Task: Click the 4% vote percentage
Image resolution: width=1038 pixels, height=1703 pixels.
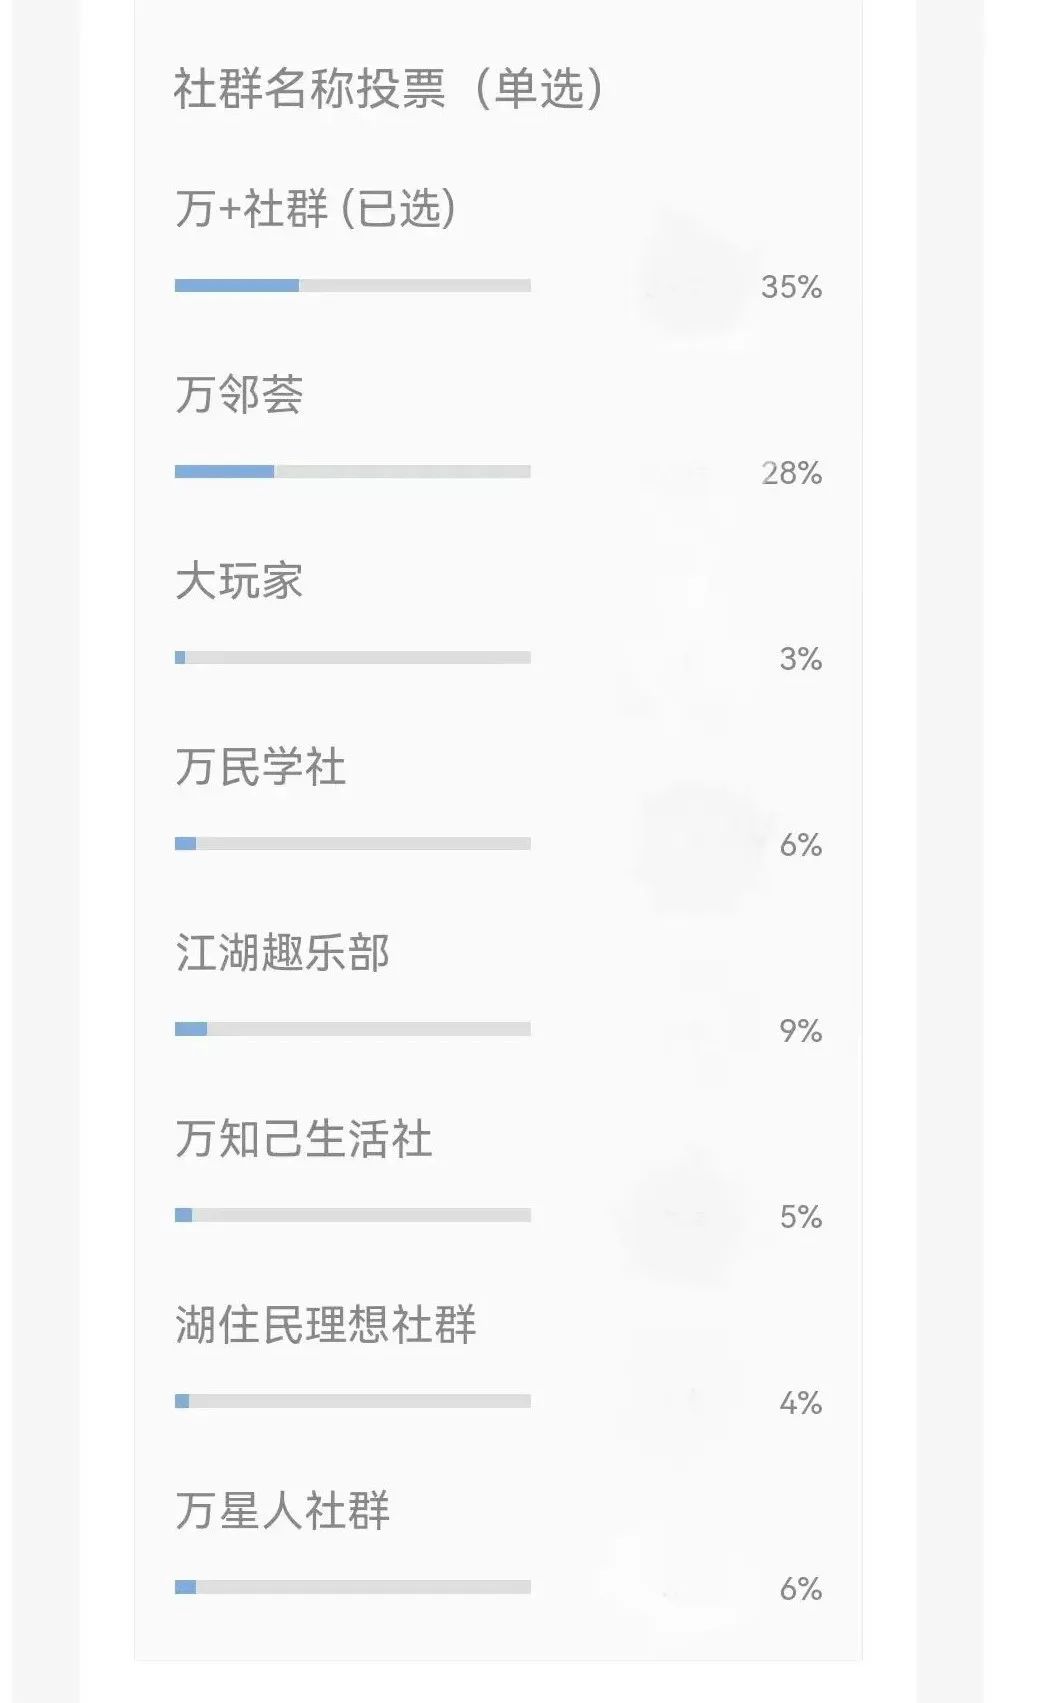Action: (x=800, y=1403)
